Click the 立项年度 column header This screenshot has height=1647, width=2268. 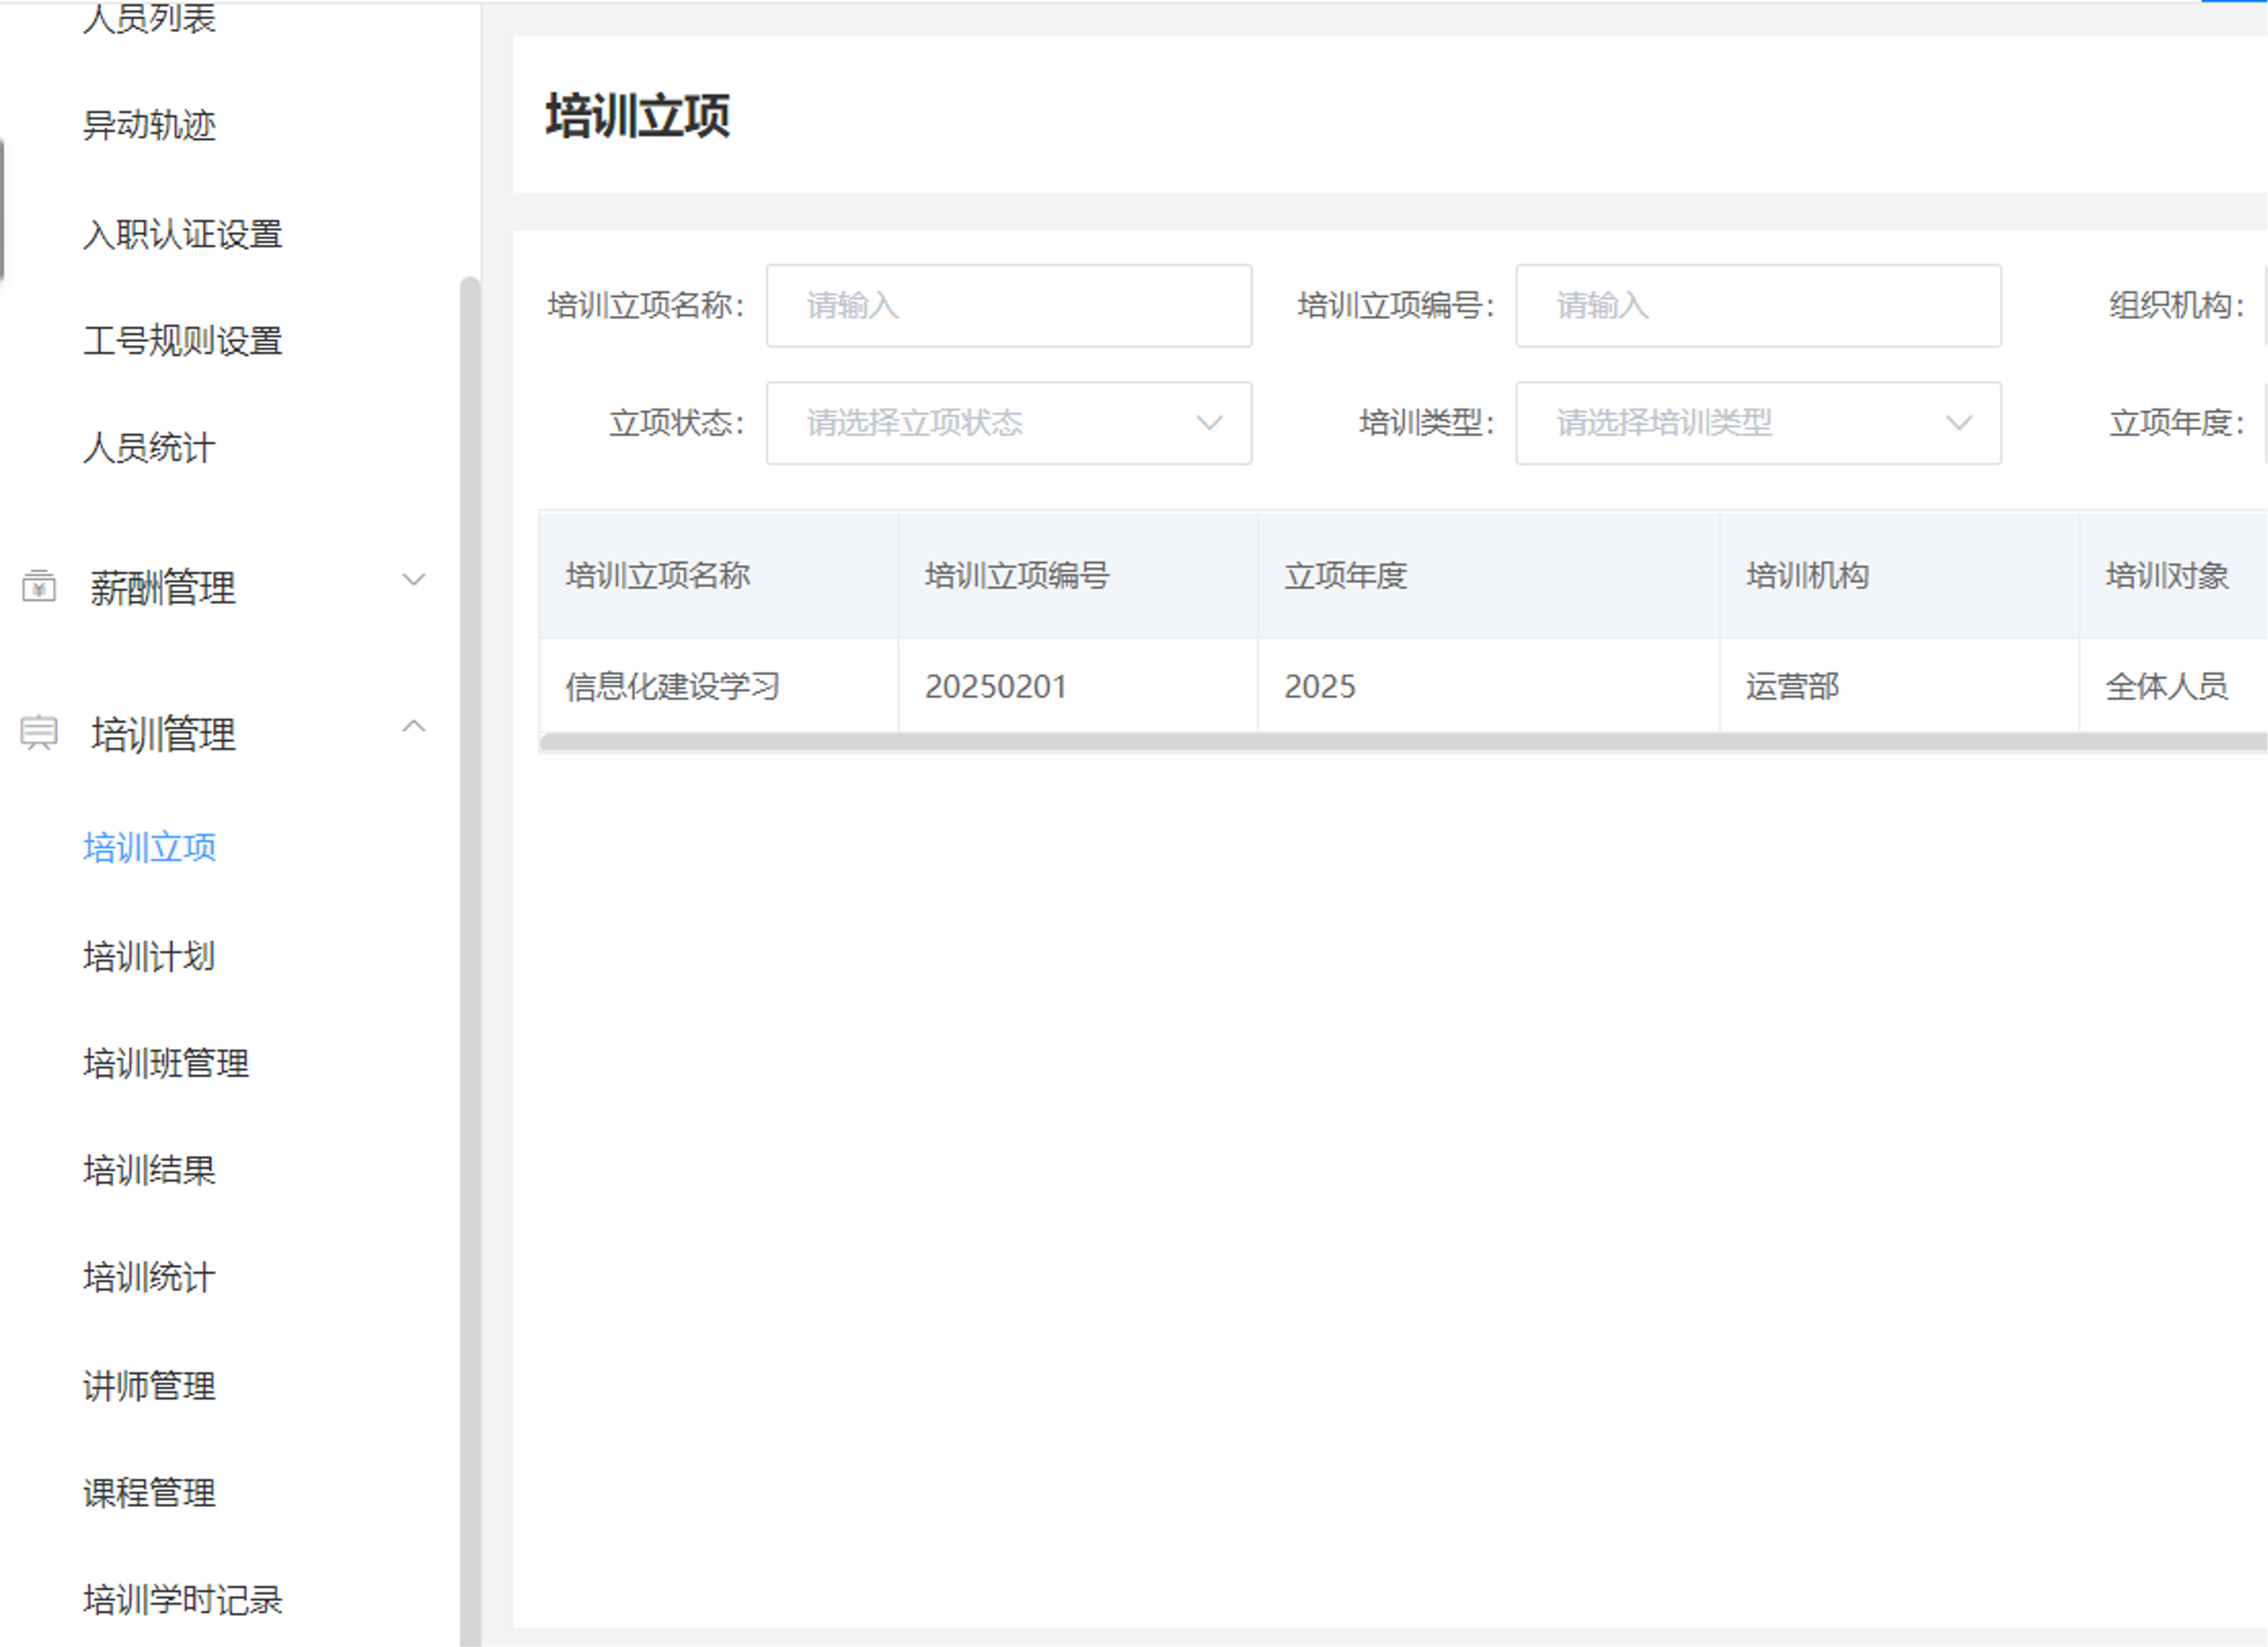(x=1489, y=576)
